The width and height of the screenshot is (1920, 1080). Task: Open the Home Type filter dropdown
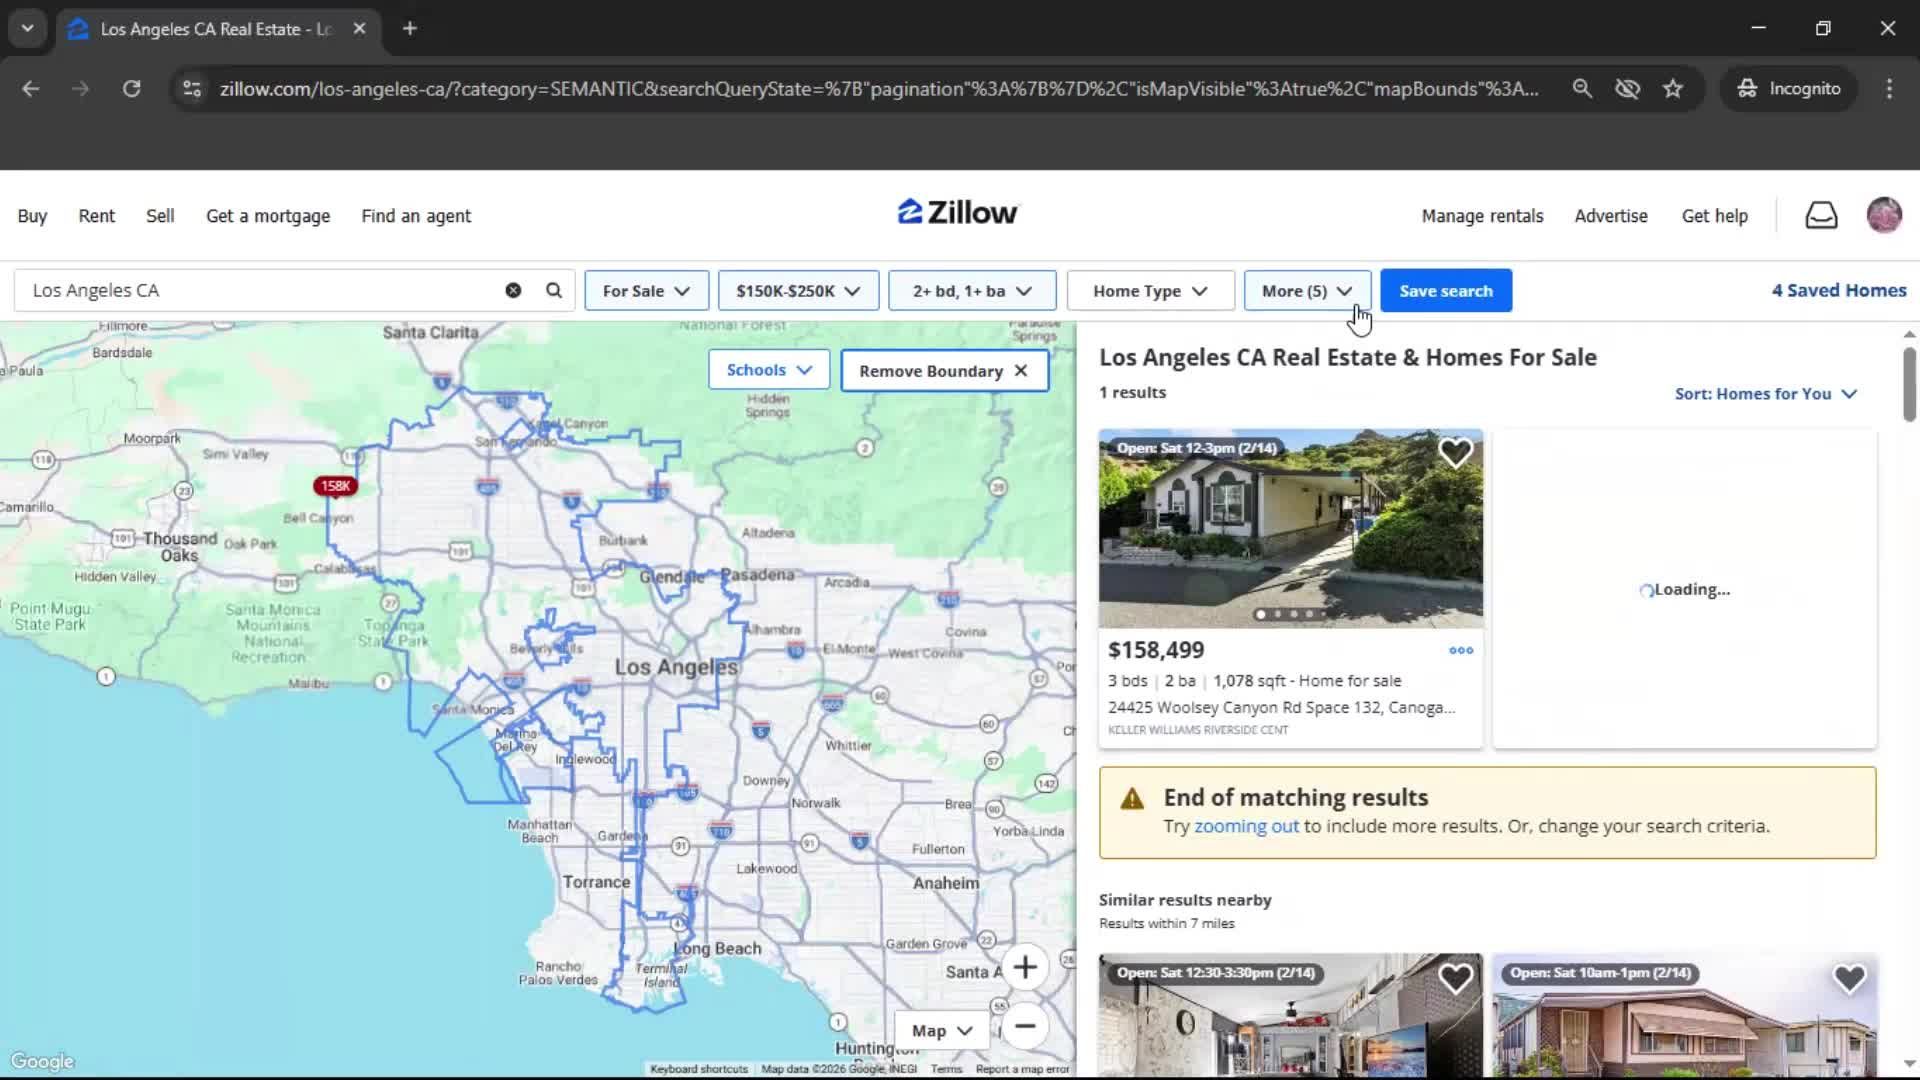(1149, 290)
